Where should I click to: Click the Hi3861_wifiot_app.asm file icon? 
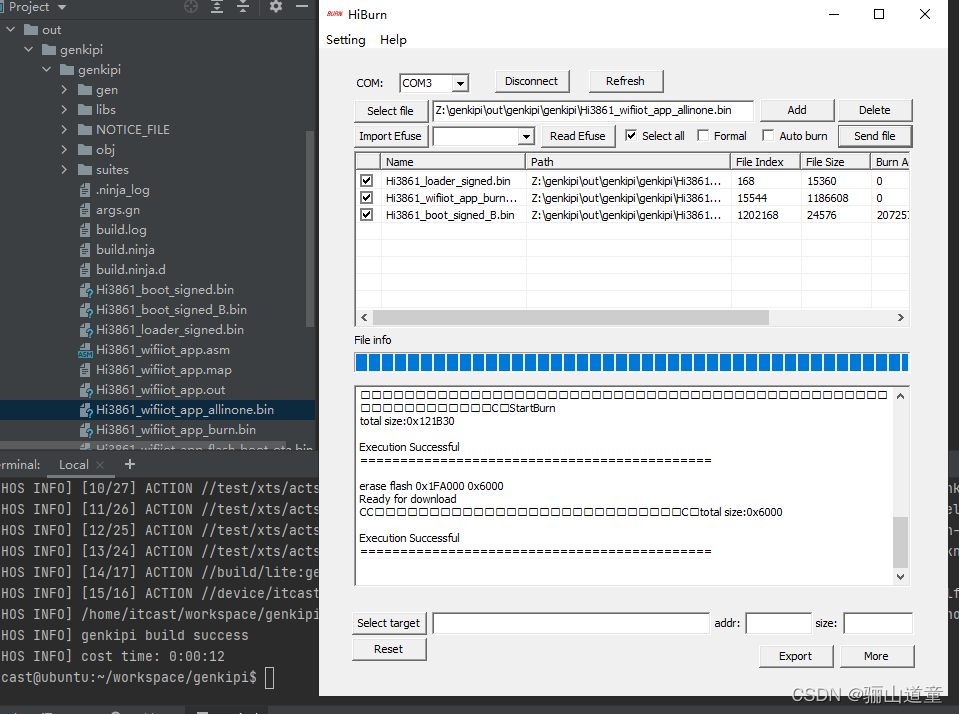pos(86,350)
